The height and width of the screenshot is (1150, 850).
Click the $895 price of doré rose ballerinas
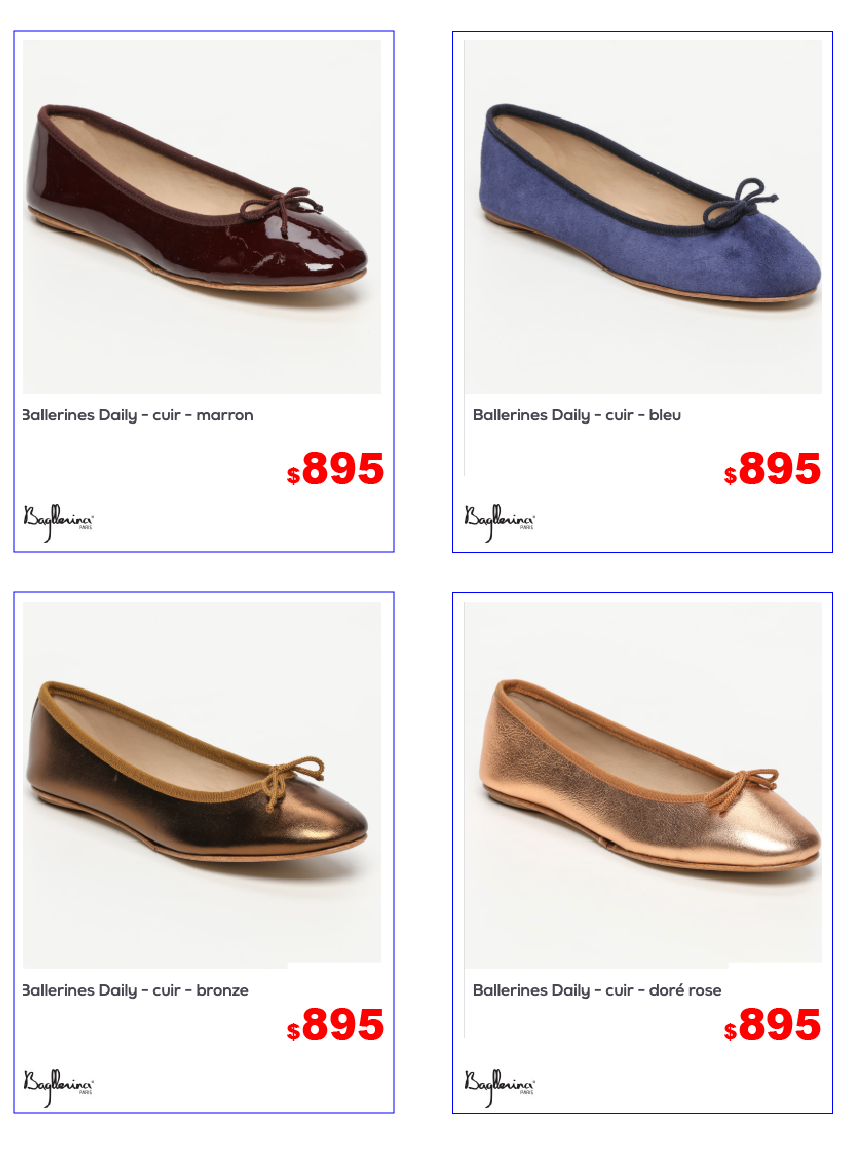[x=772, y=1025]
